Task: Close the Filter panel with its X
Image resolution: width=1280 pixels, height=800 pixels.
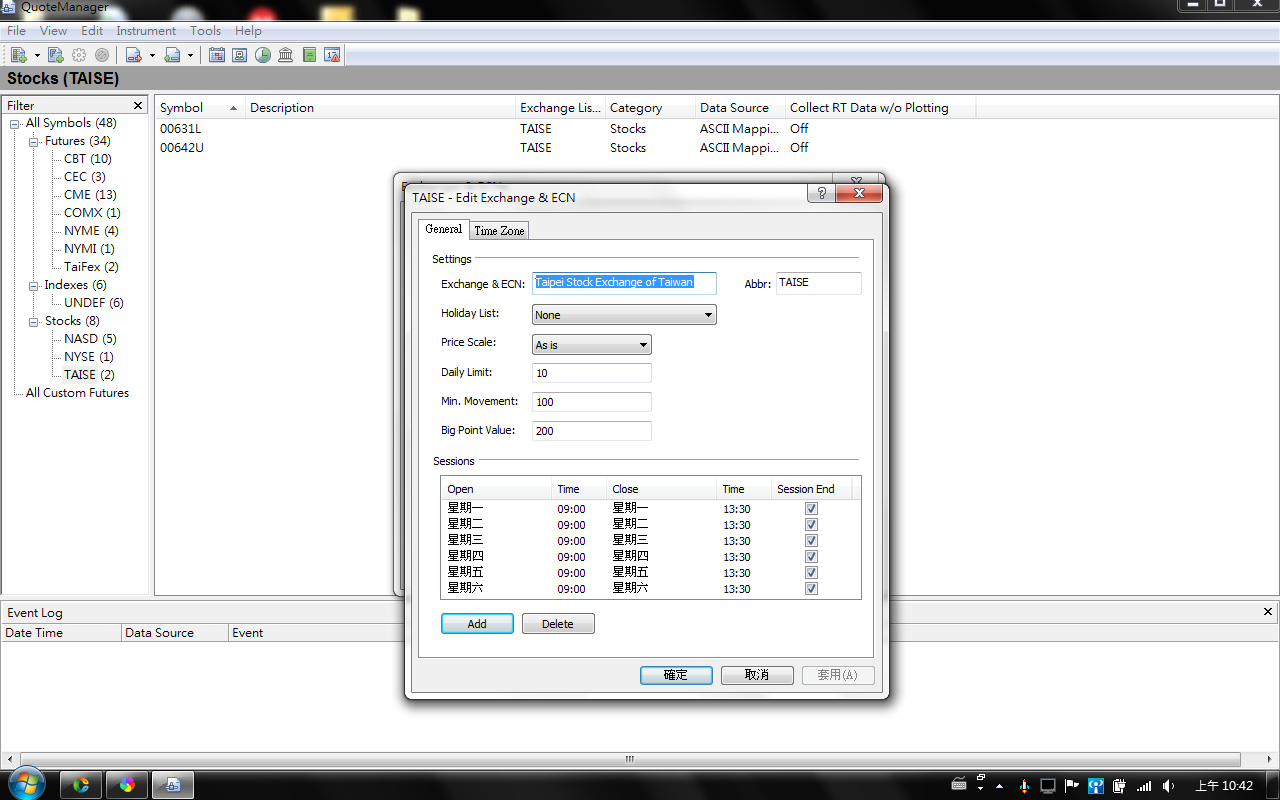Action: coord(138,105)
